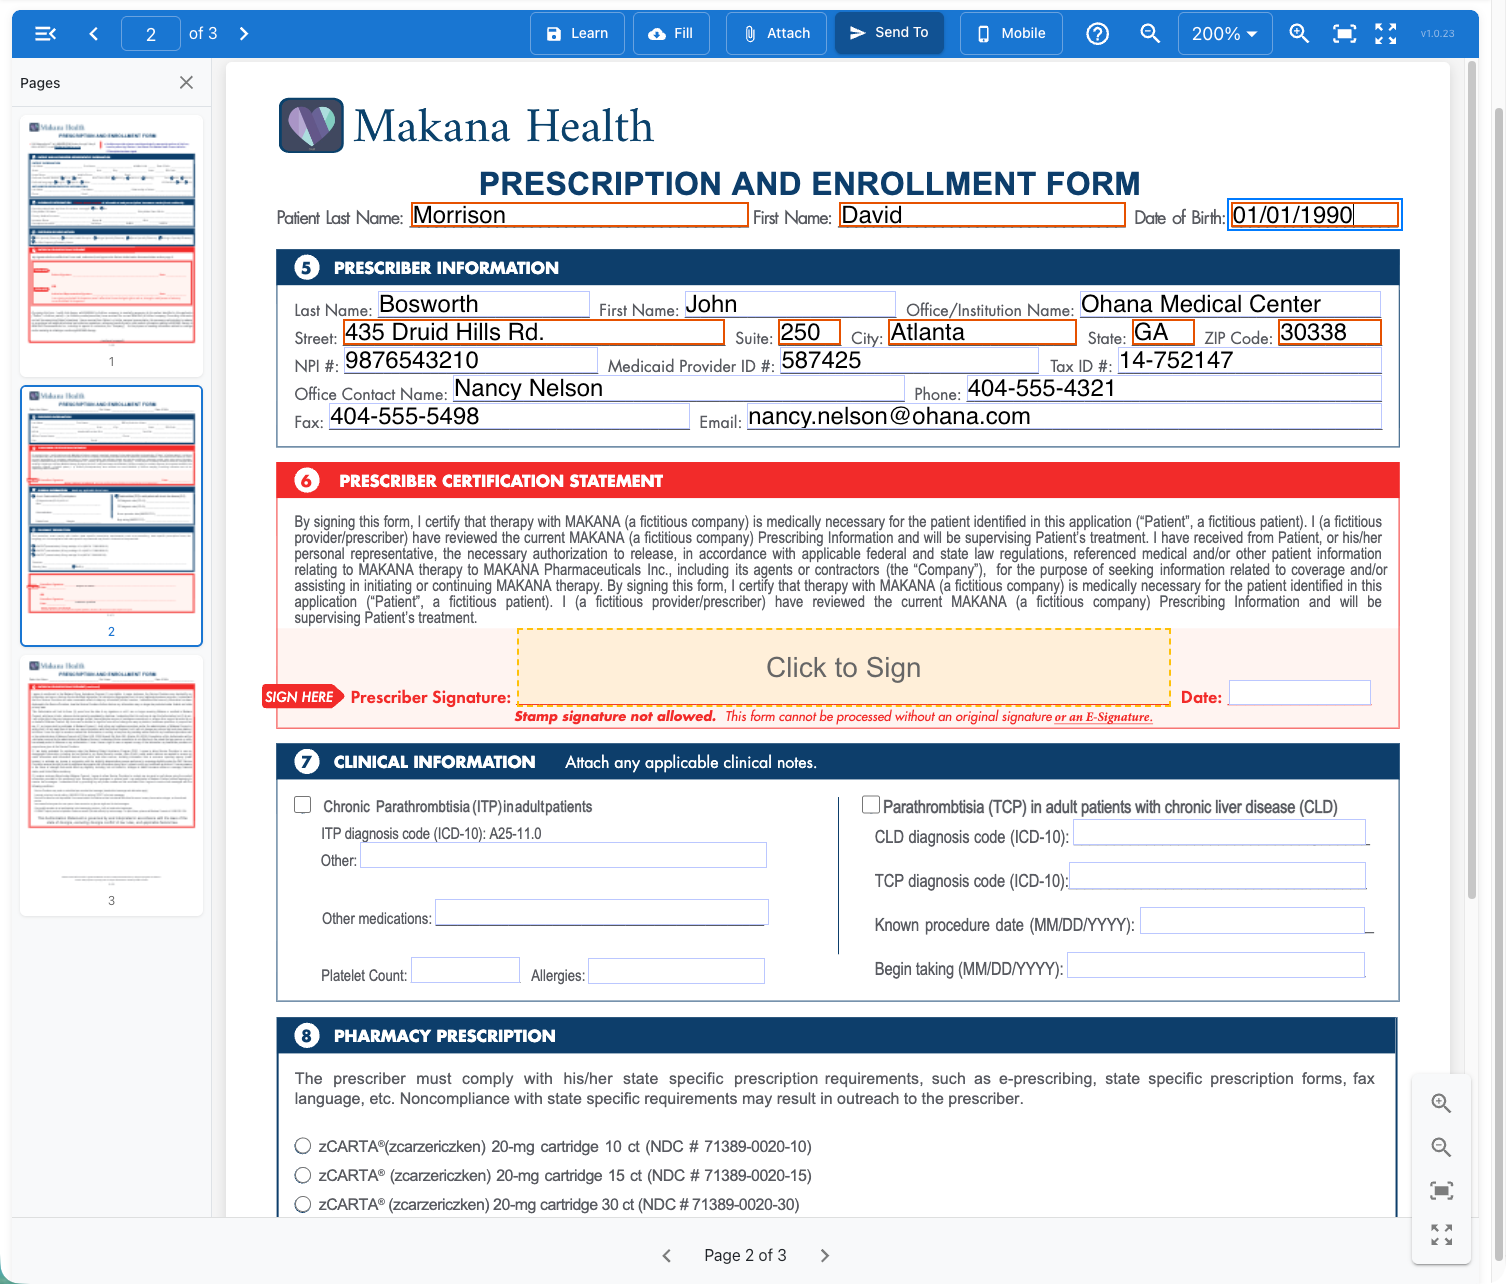
Task: Click the NPI number field
Action: pyautogui.click(x=470, y=360)
